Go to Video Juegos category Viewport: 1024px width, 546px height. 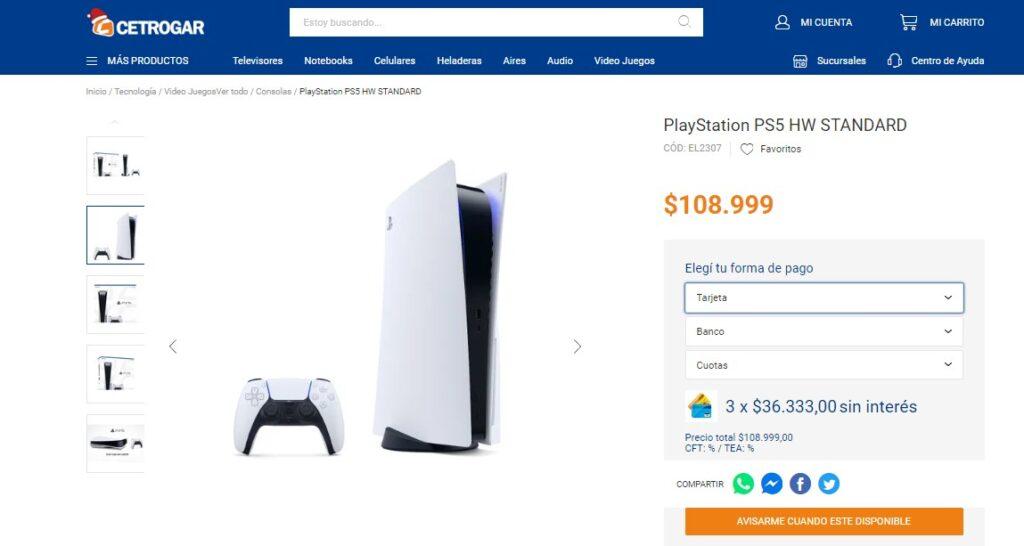[624, 61]
